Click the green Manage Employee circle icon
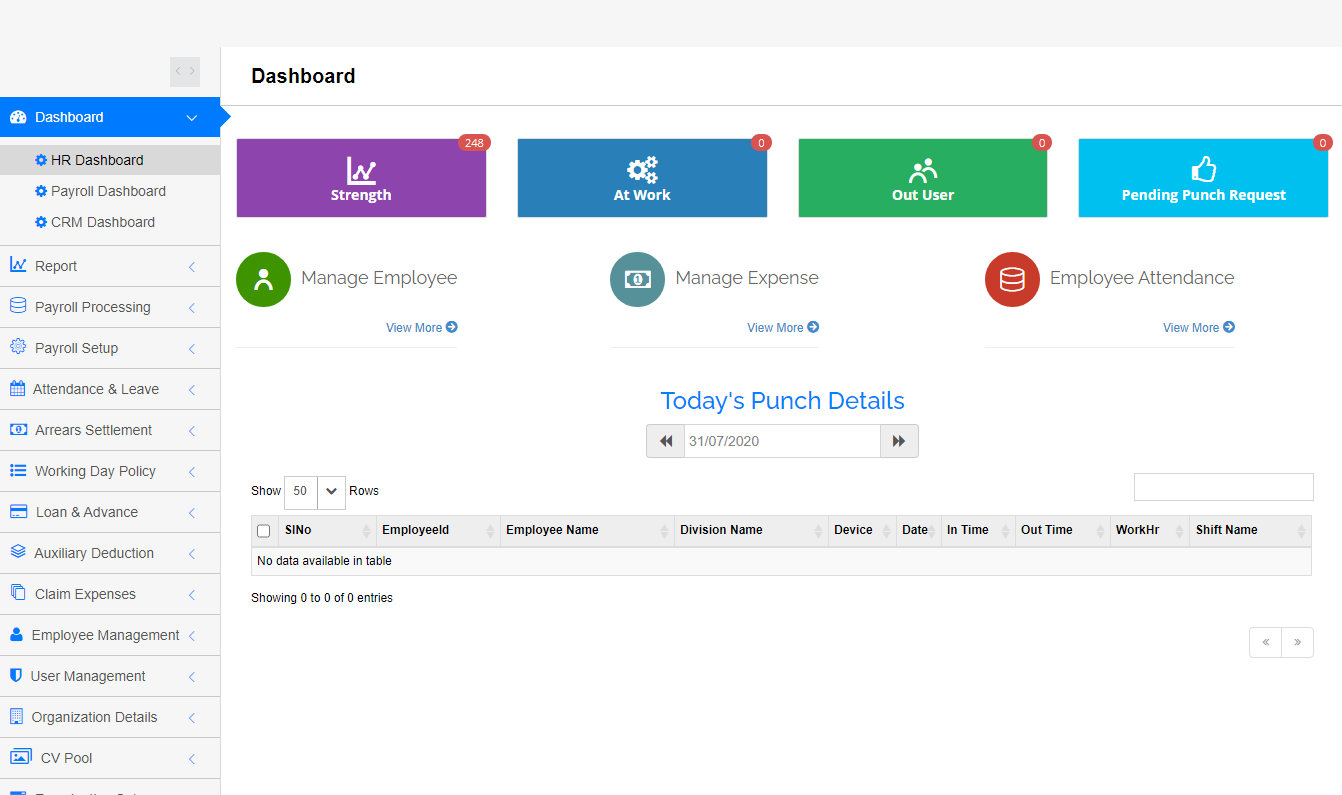 [x=263, y=279]
